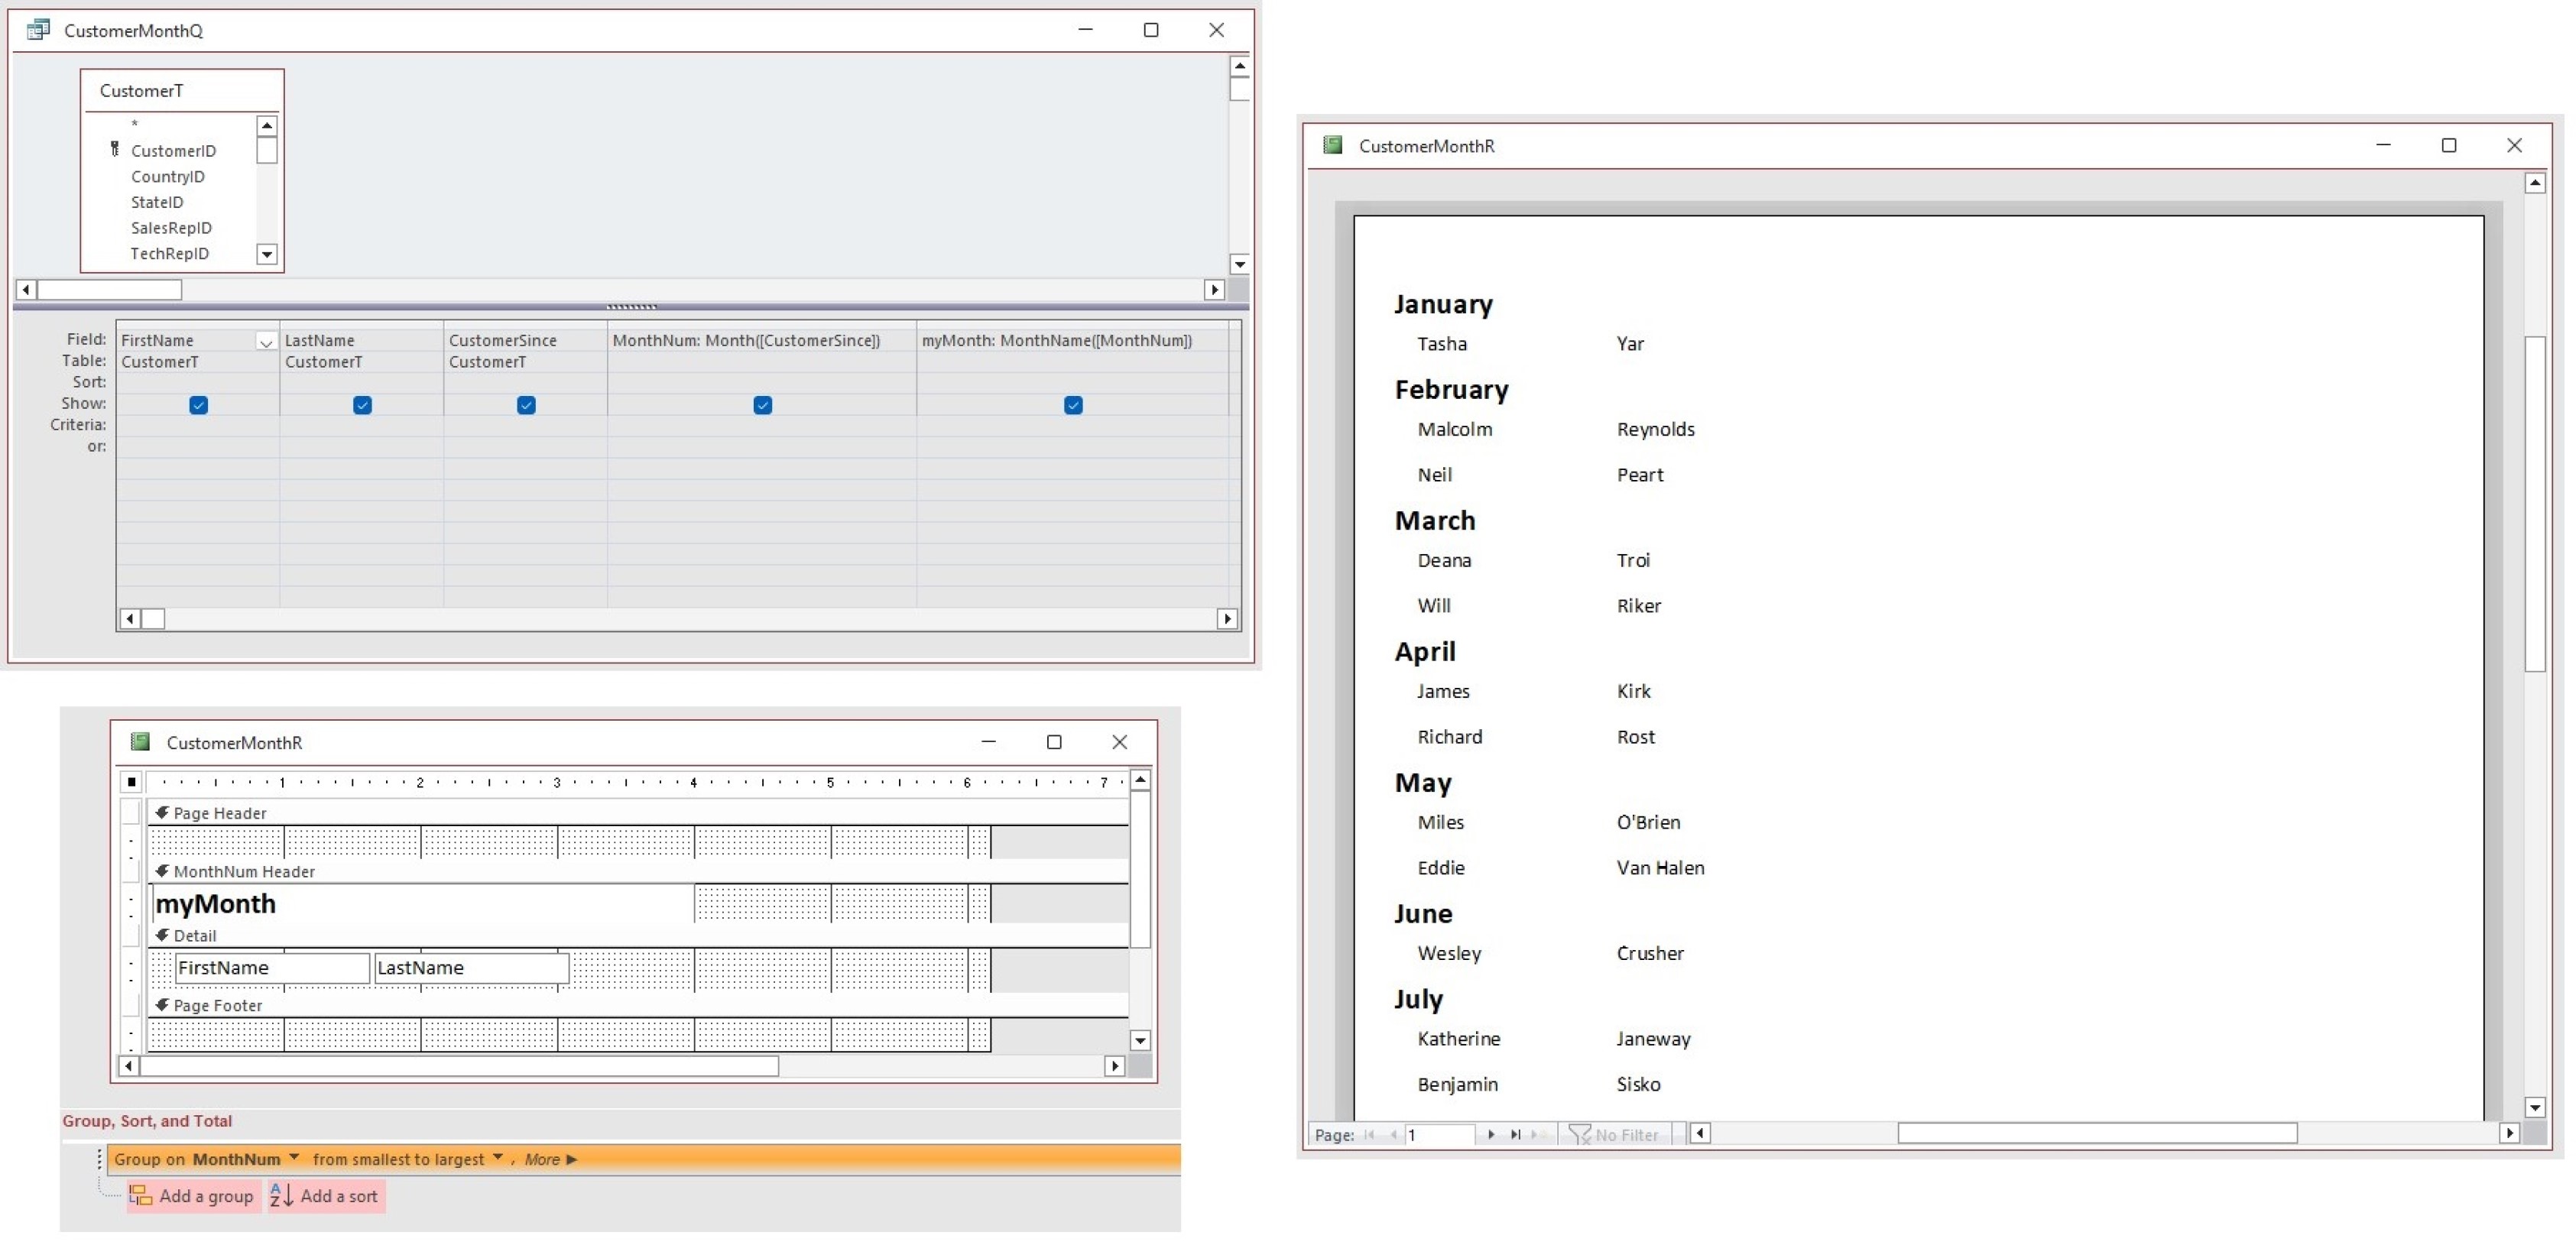
Task: Click the Last Page navigation icon
Action: pos(1516,1134)
